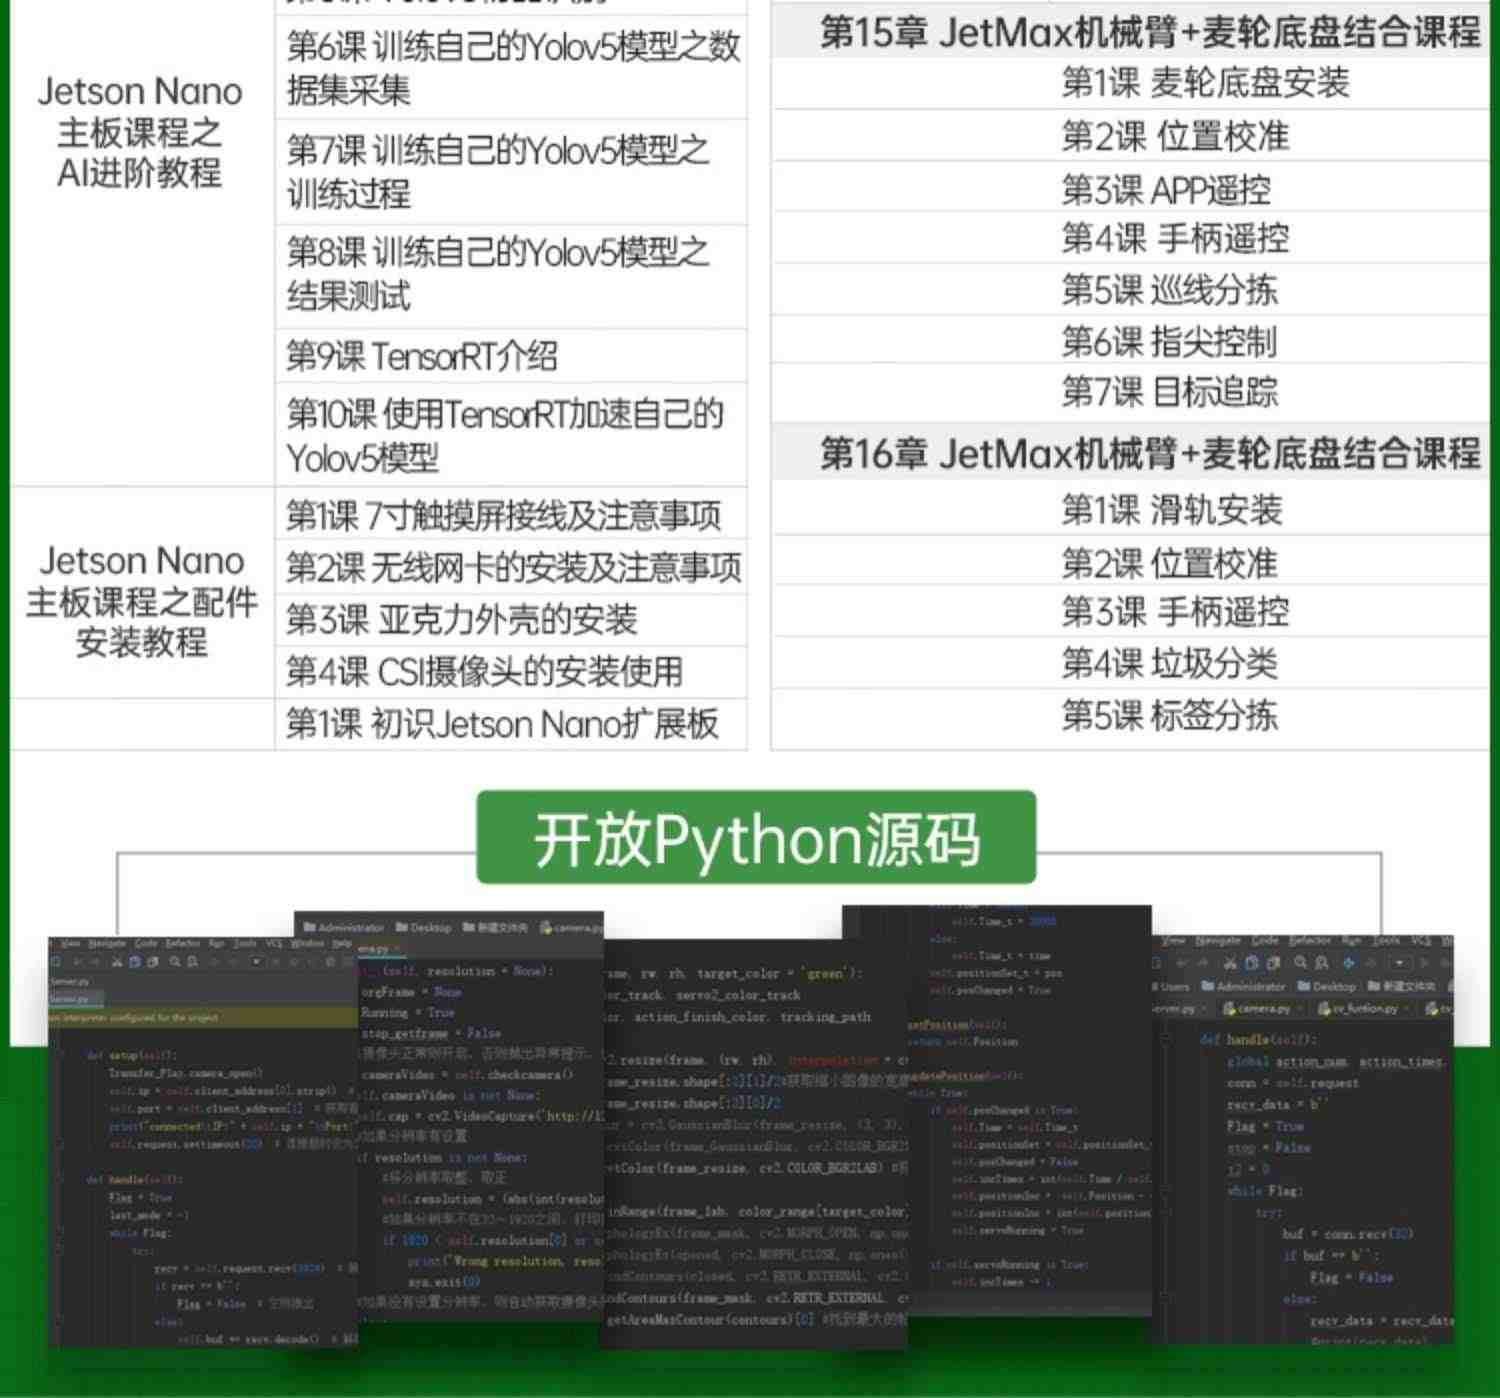Screen dimensions: 1500x1398
Task: Select the 第6课 指尖控制 row
Action: [x=1130, y=341]
